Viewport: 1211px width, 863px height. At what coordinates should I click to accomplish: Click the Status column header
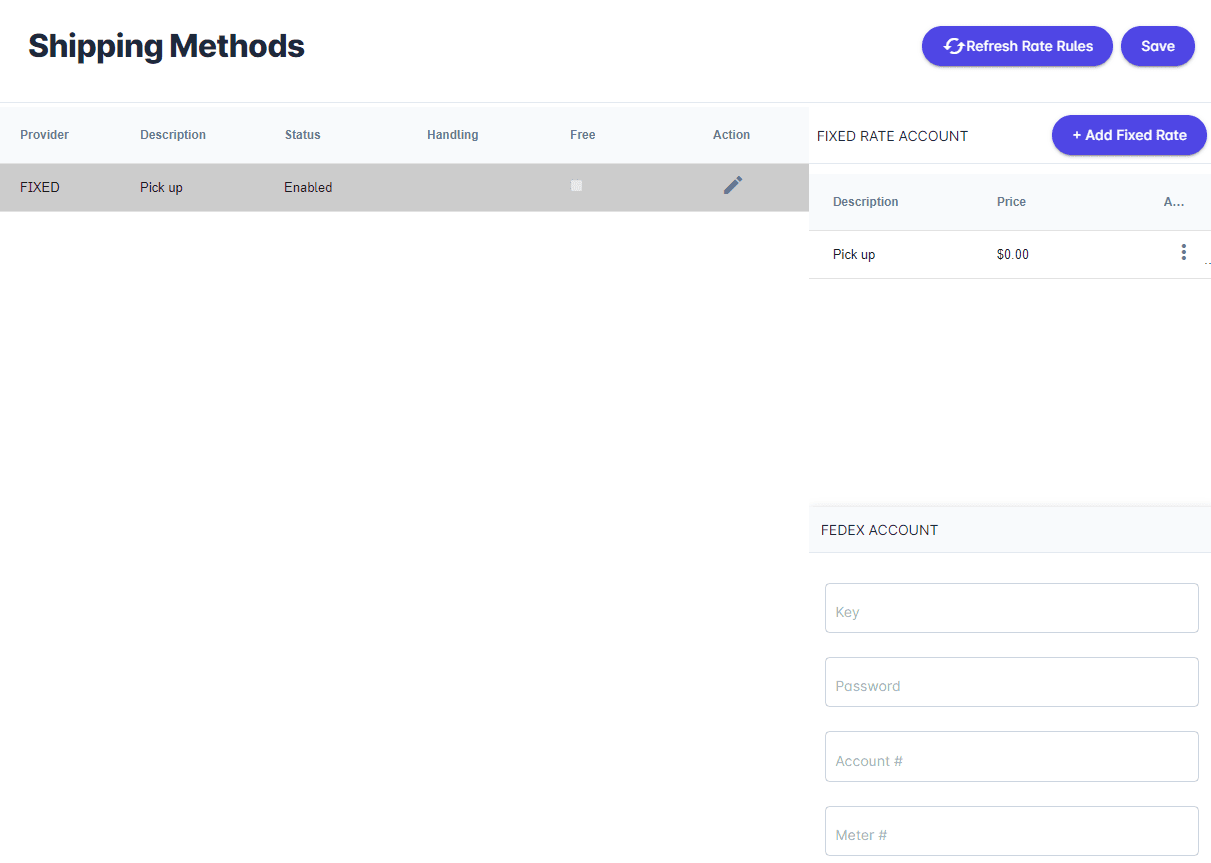pyautogui.click(x=302, y=135)
